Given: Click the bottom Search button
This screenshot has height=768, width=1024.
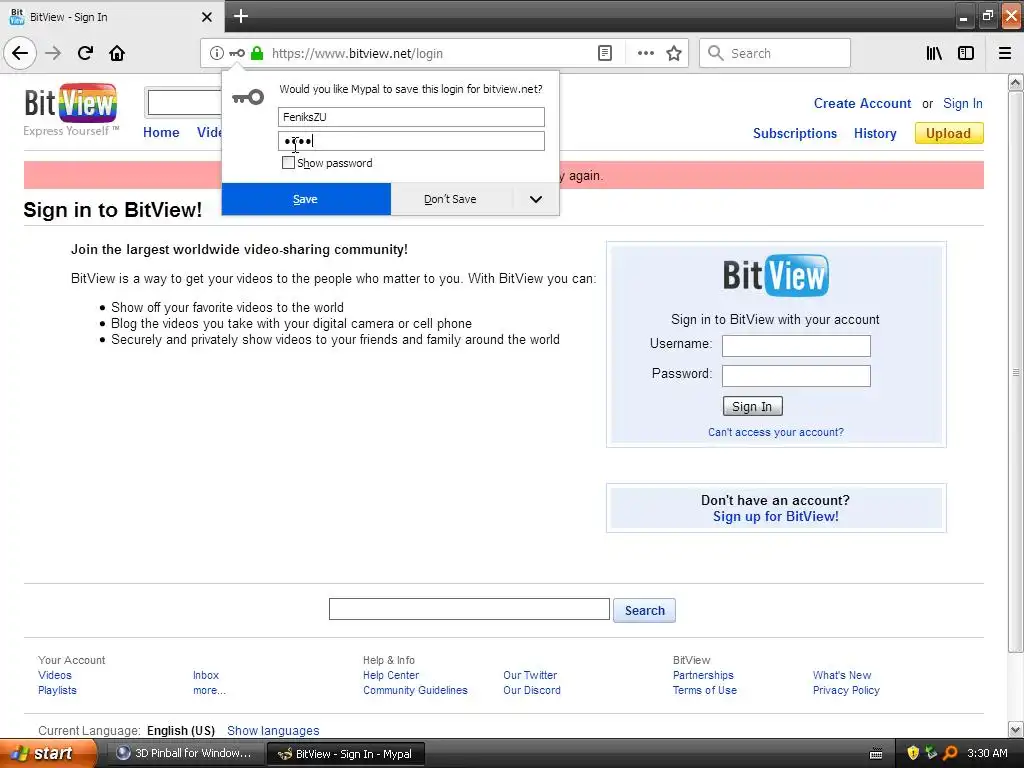Looking at the screenshot, I should click(644, 611).
